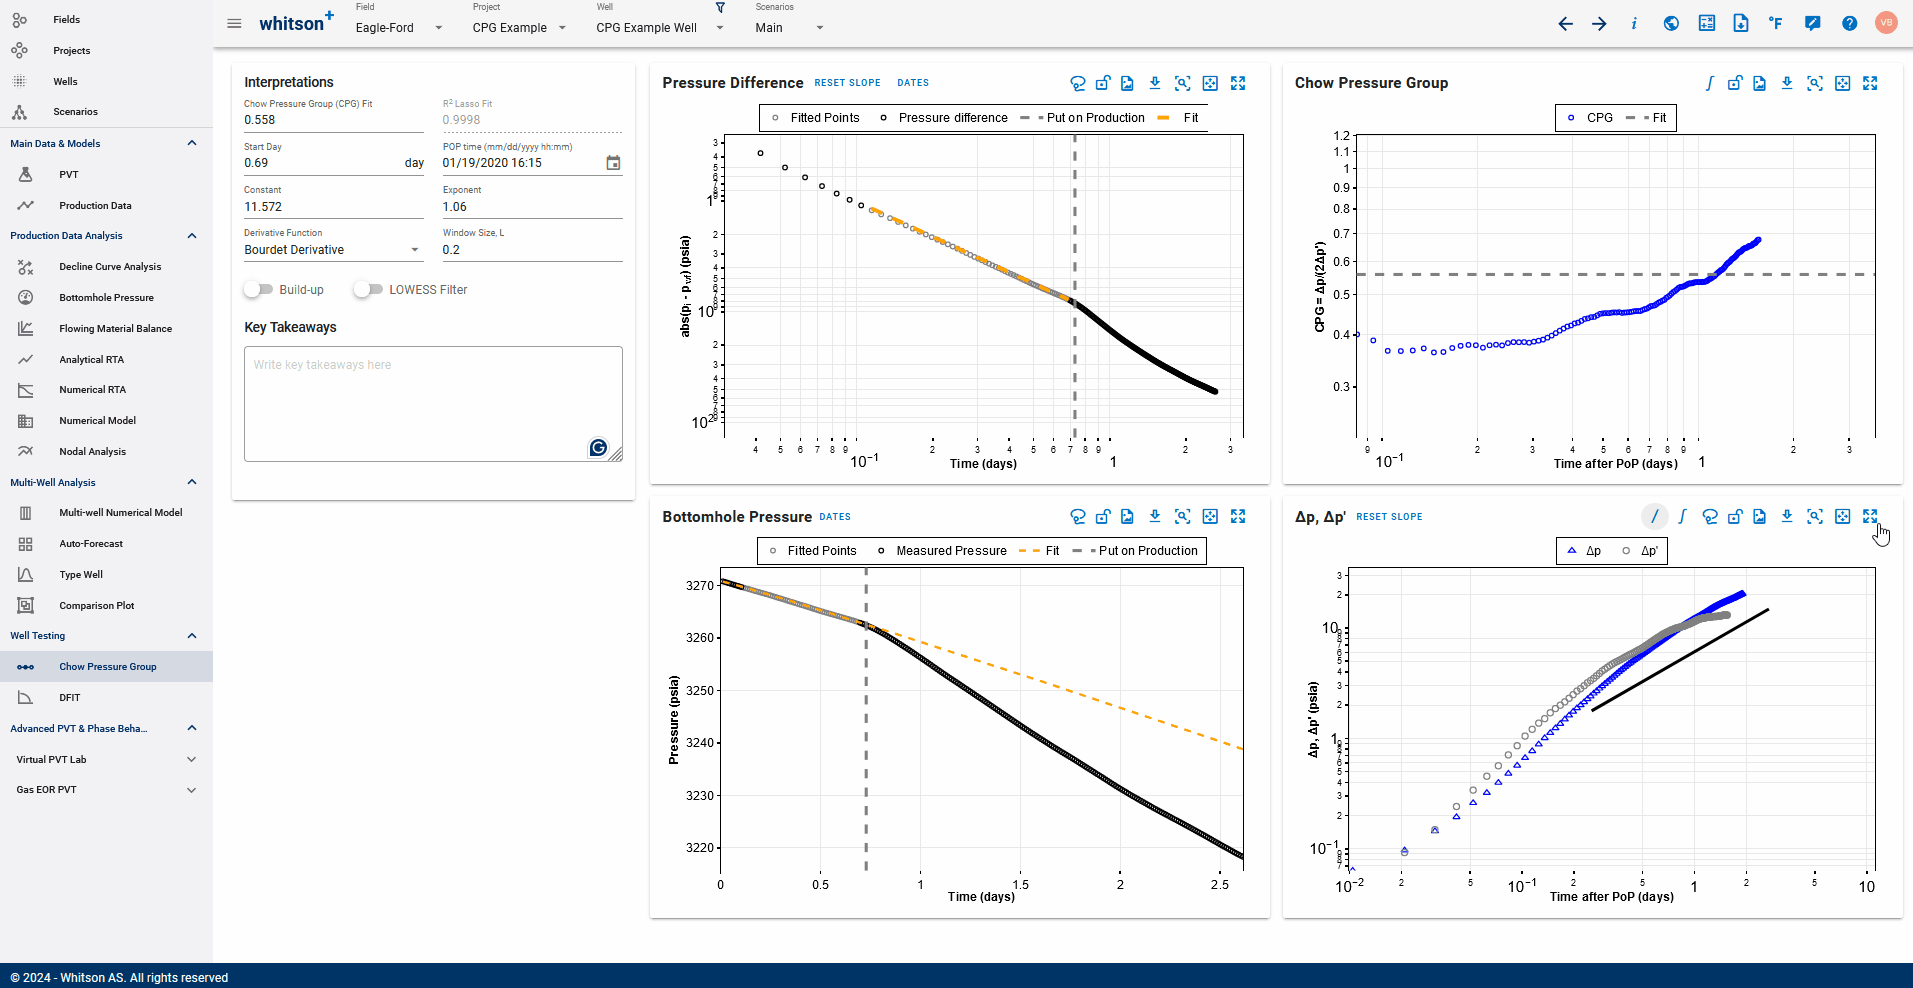Viewport: 1913px width, 988px height.
Task: Open the Field Eagle-Ford dropdown
Action: coord(399,28)
